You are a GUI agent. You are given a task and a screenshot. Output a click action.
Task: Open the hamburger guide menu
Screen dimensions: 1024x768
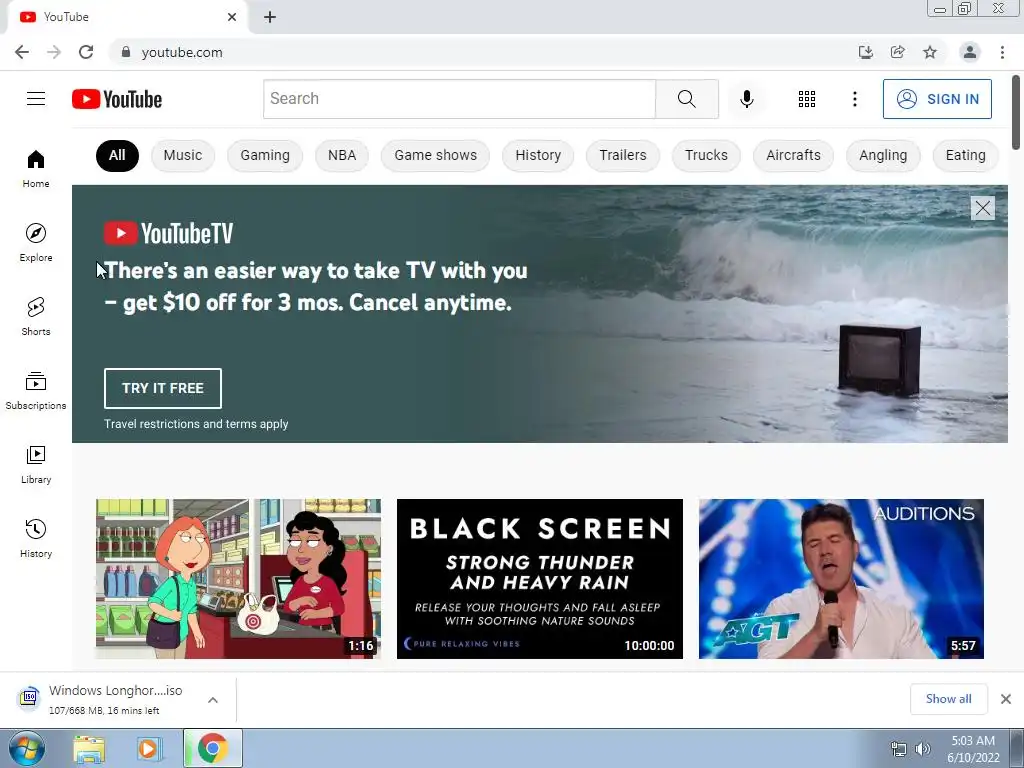point(36,99)
